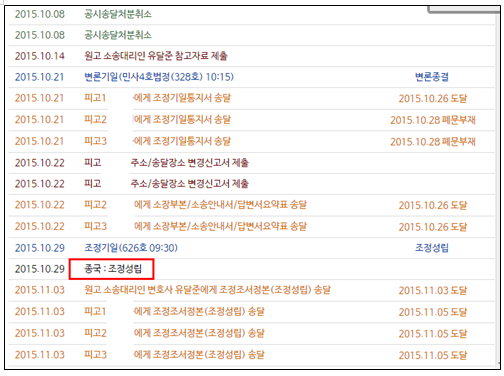
Task: Click 소장부본/소송안내서/답변서요약표 송달 text for 피고2
Action: [x=229, y=205]
